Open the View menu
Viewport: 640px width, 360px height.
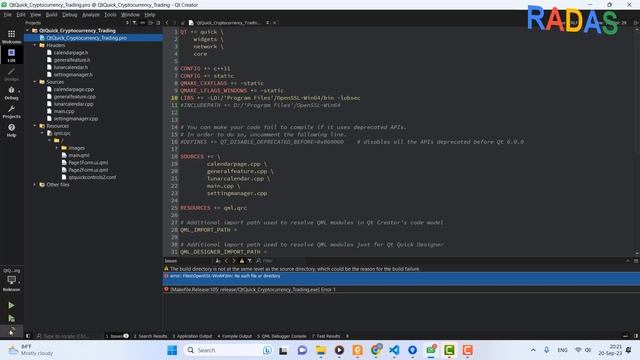[x=36, y=15]
